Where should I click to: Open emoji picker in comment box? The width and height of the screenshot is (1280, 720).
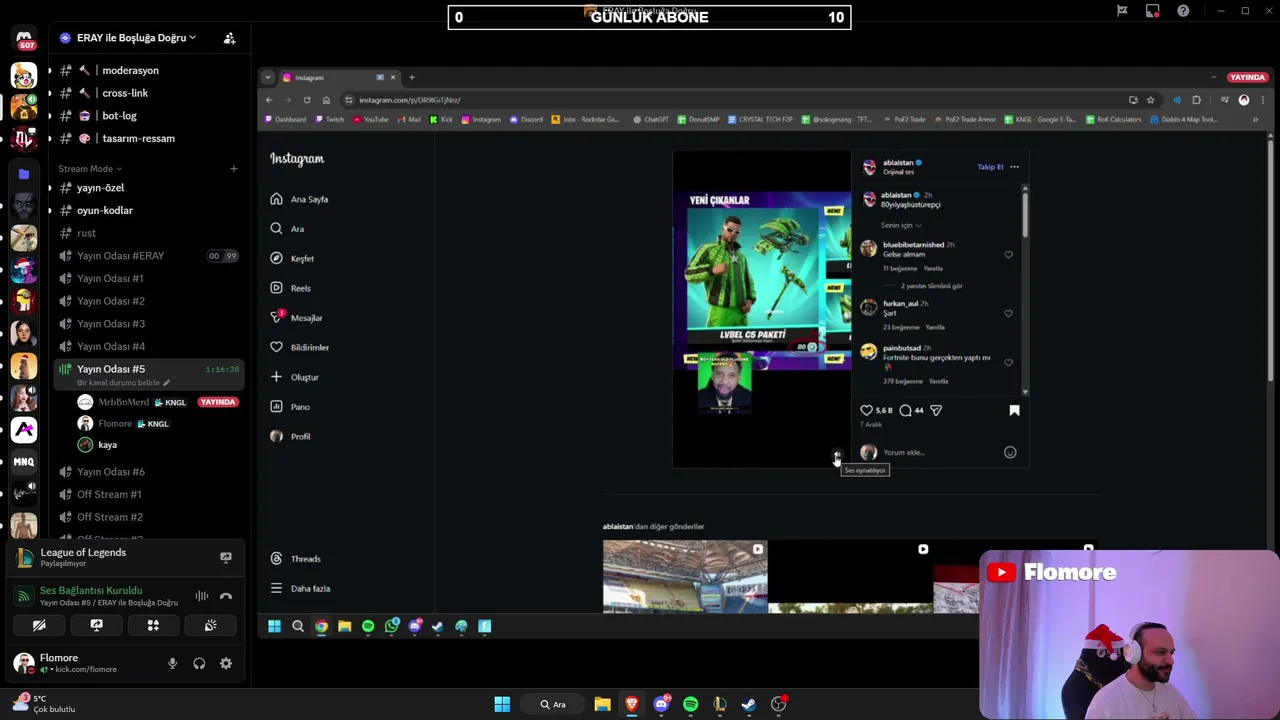click(x=1010, y=453)
